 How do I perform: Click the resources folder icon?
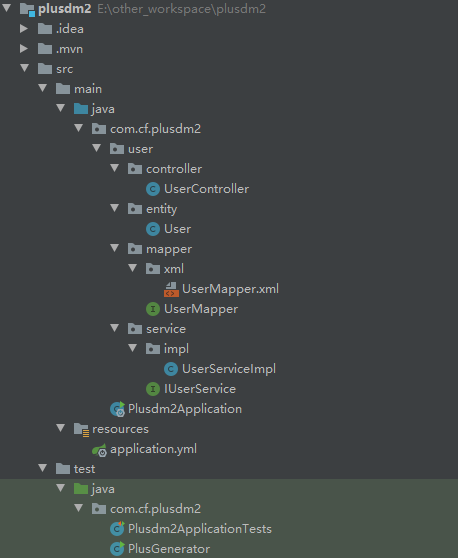(x=81, y=430)
